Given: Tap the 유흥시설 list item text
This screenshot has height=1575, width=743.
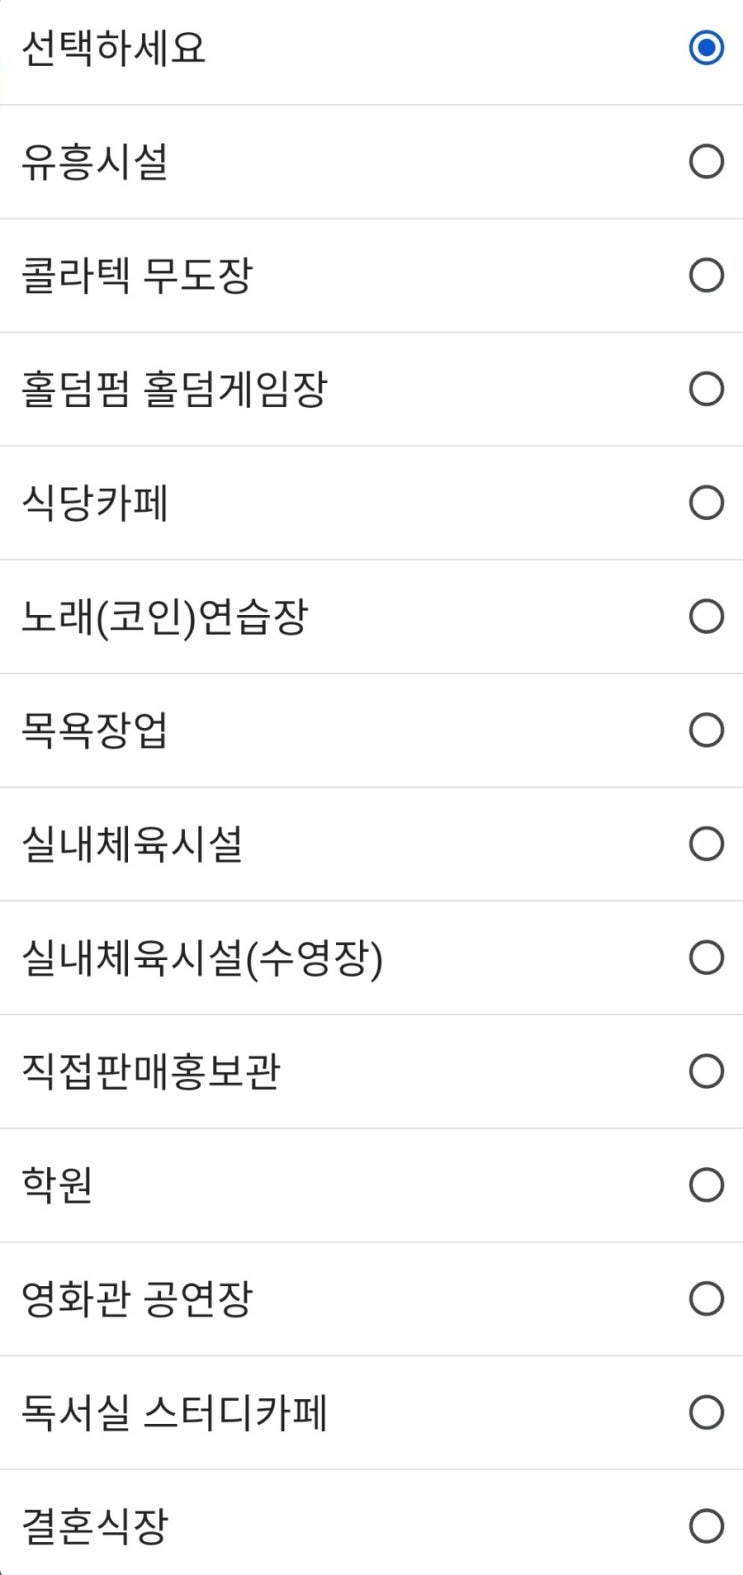Looking at the screenshot, I should point(95,162).
